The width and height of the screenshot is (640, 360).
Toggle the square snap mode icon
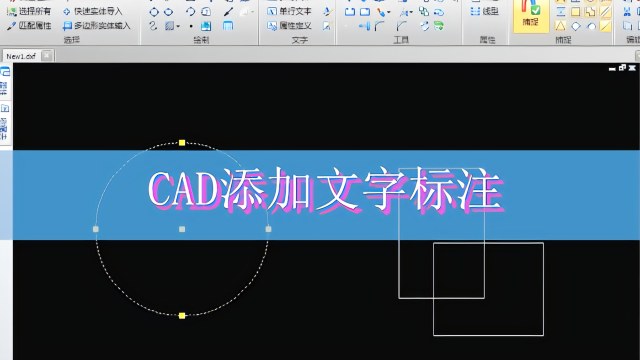(x=576, y=12)
